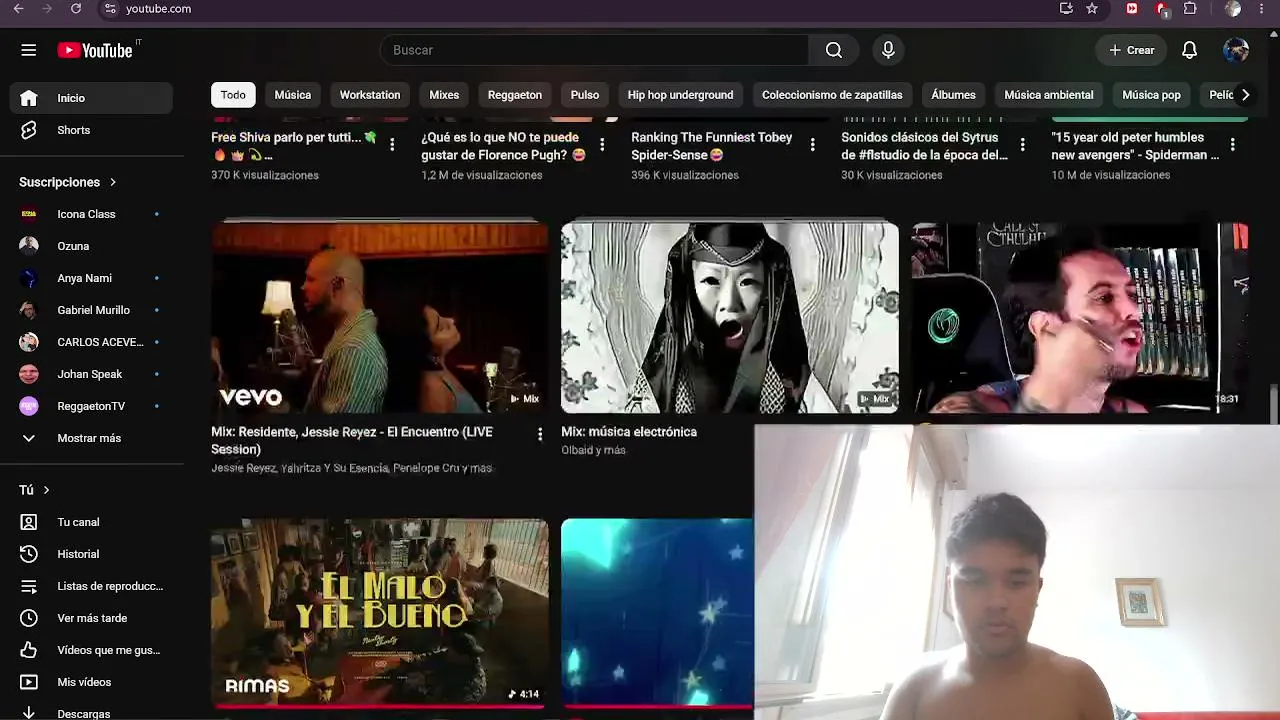Open the Ranking The Funniest Tobey title
Viewport: 1280px width, 720px height.
click(x=712, y=146)
